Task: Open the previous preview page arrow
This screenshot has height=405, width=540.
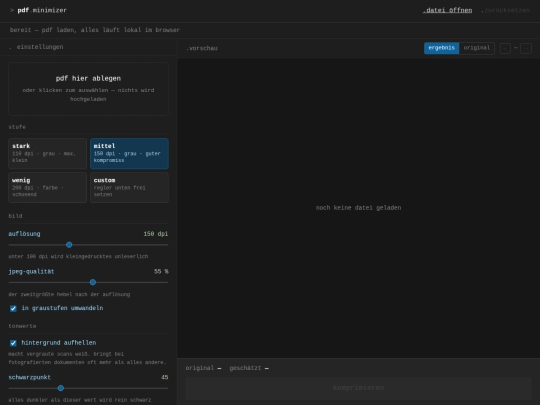Action: point(505,48)
